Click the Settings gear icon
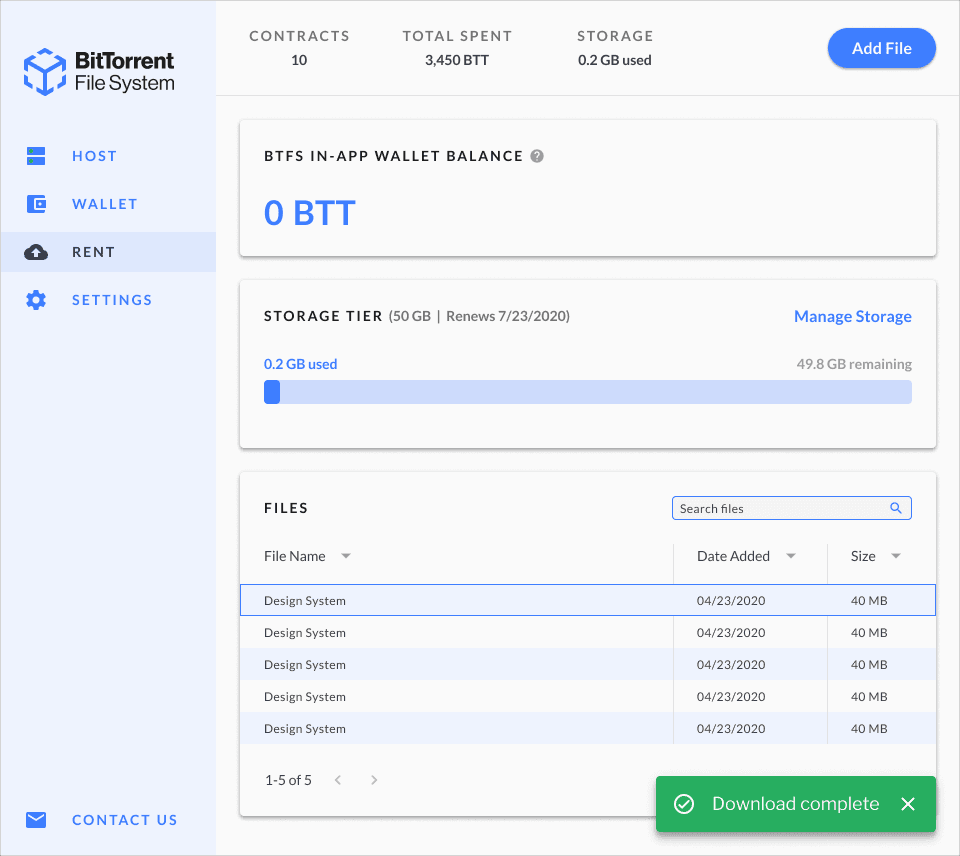Viewport: 960px width, 856px height. pyautogui.click(x=36, y=300)
